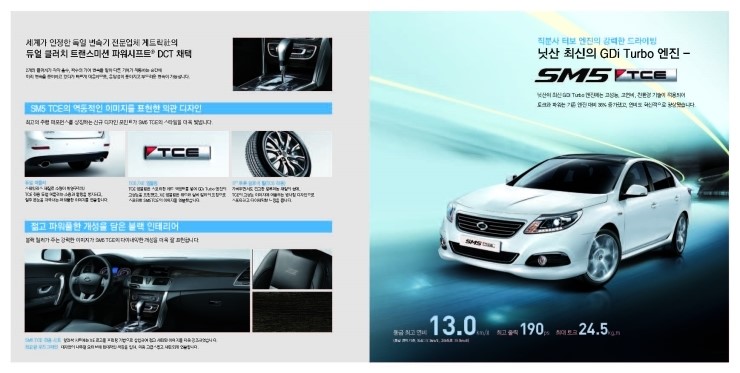Screen dimensions: 740x373
Task: Click the 24.5 kg.m torque figure
Action: pos(598,329)
